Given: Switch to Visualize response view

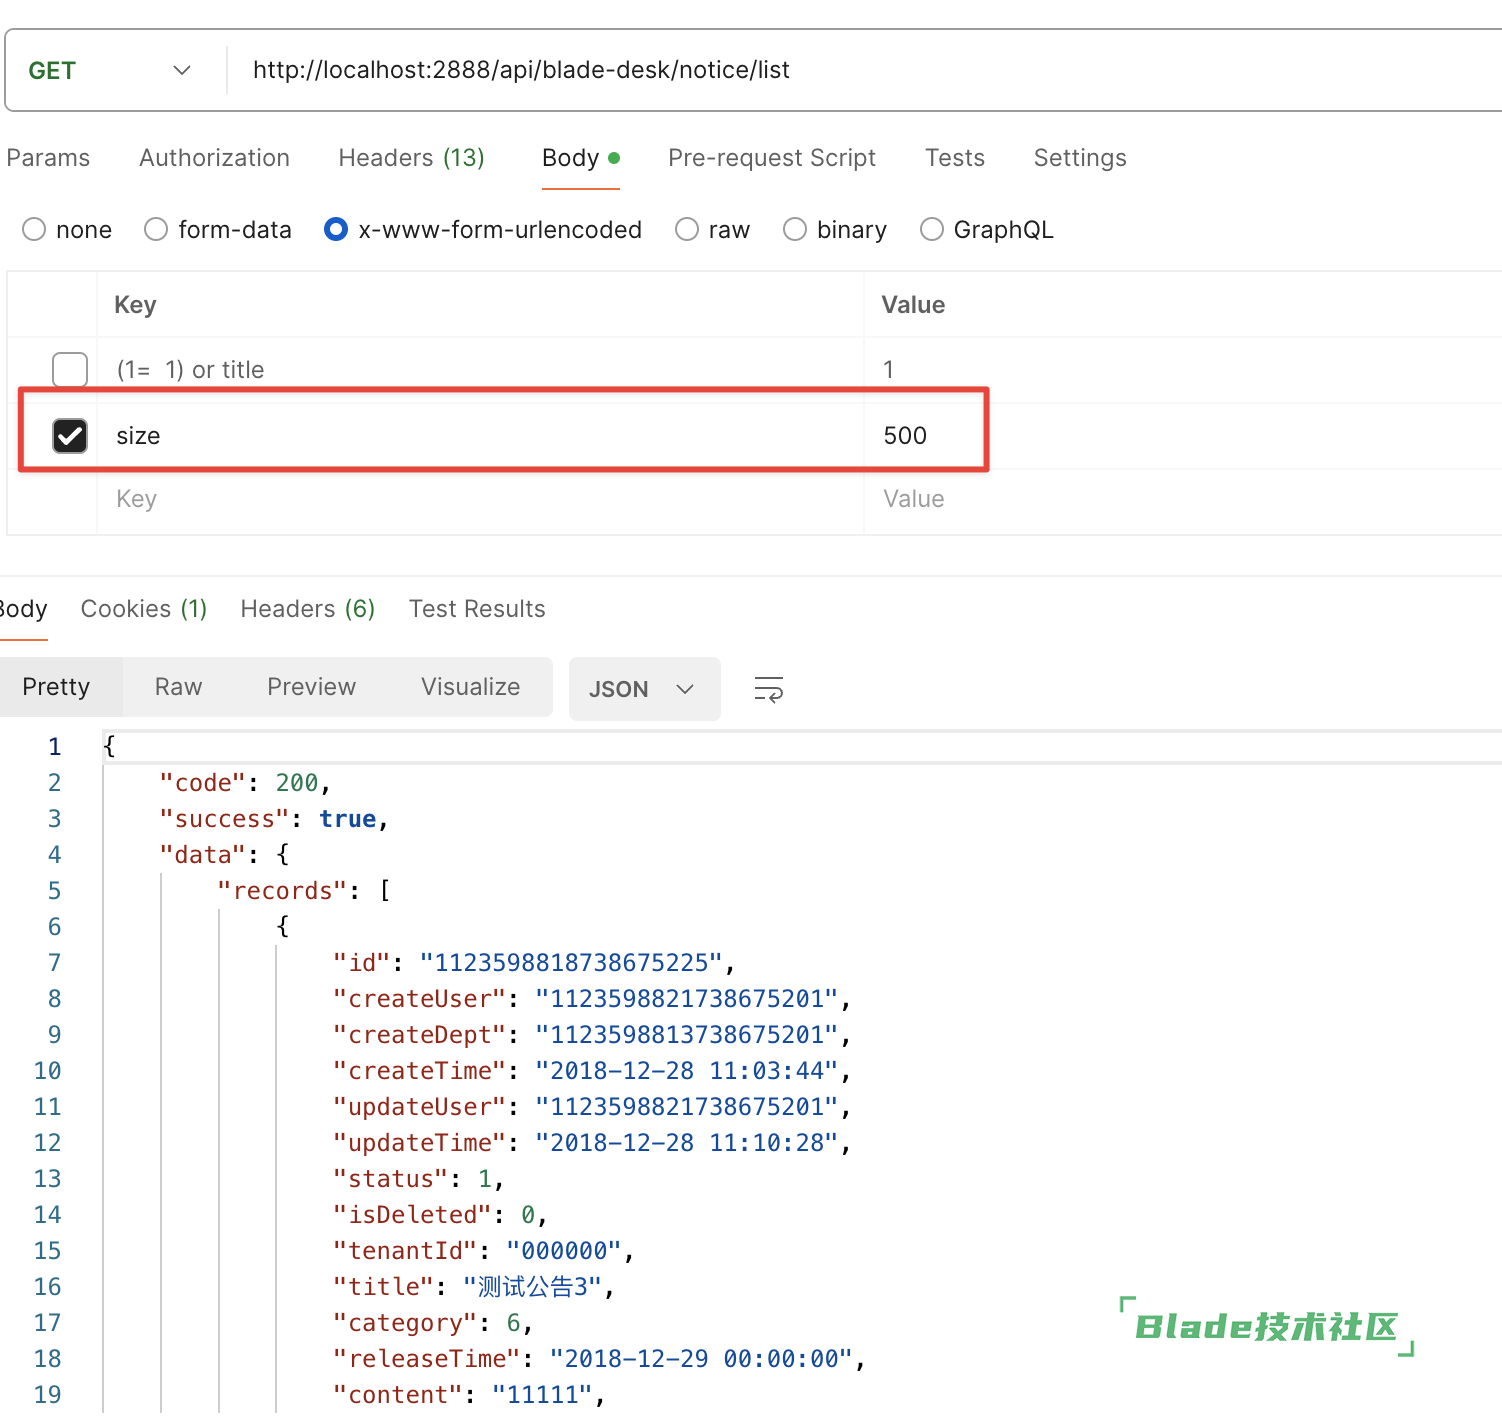Looking at the screenshot, I should (x=470, y=687).
